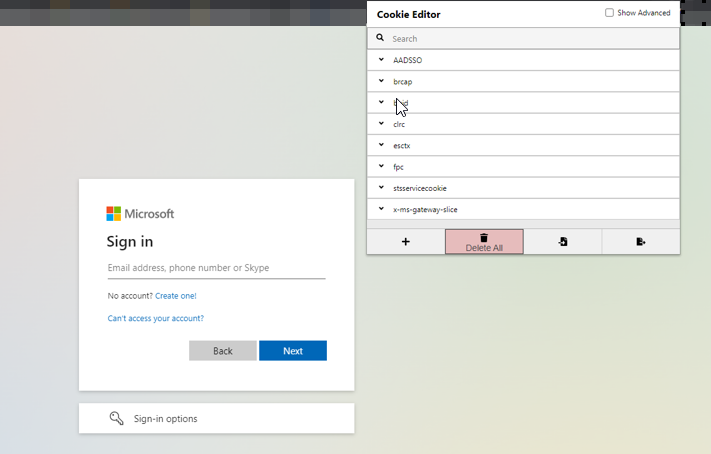The height and width of the screenshot is (454, 711).
Task: Click the Next button
Action: click(x=293, y=351)
